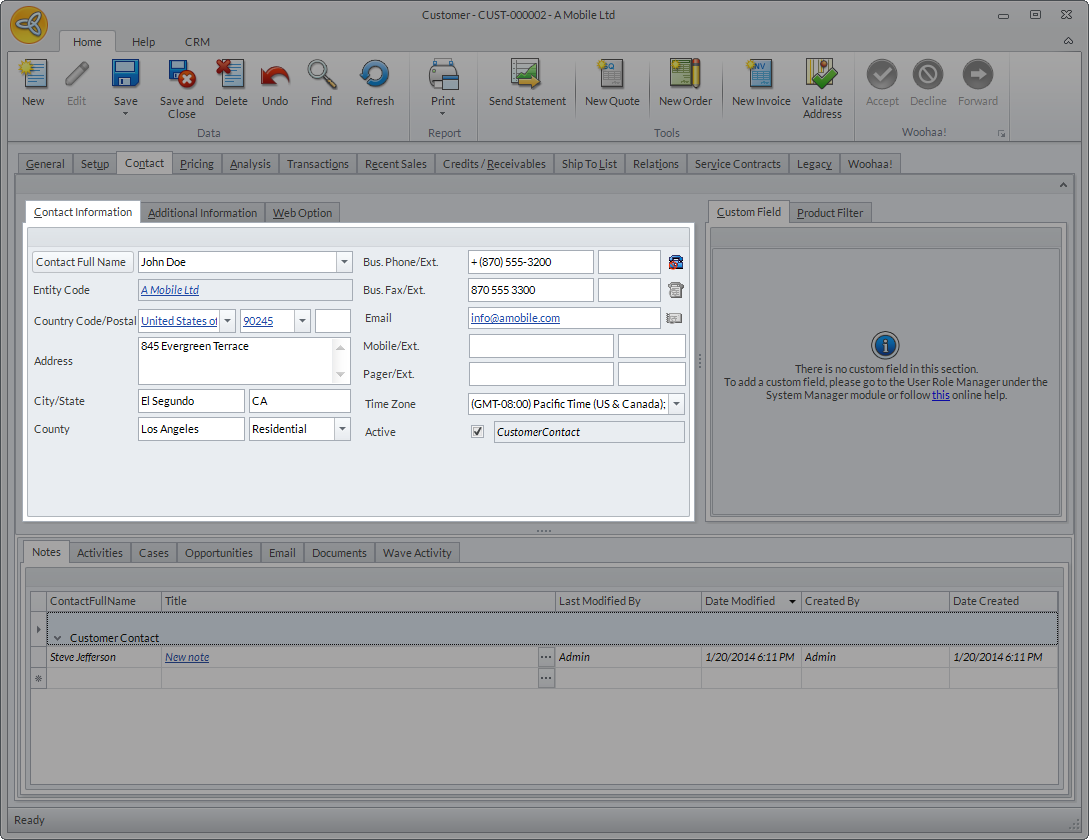Select the Opportunities tab
The height and width of the screenshot is (840, 1089).
pyautogui.click(x=218, y=553)
